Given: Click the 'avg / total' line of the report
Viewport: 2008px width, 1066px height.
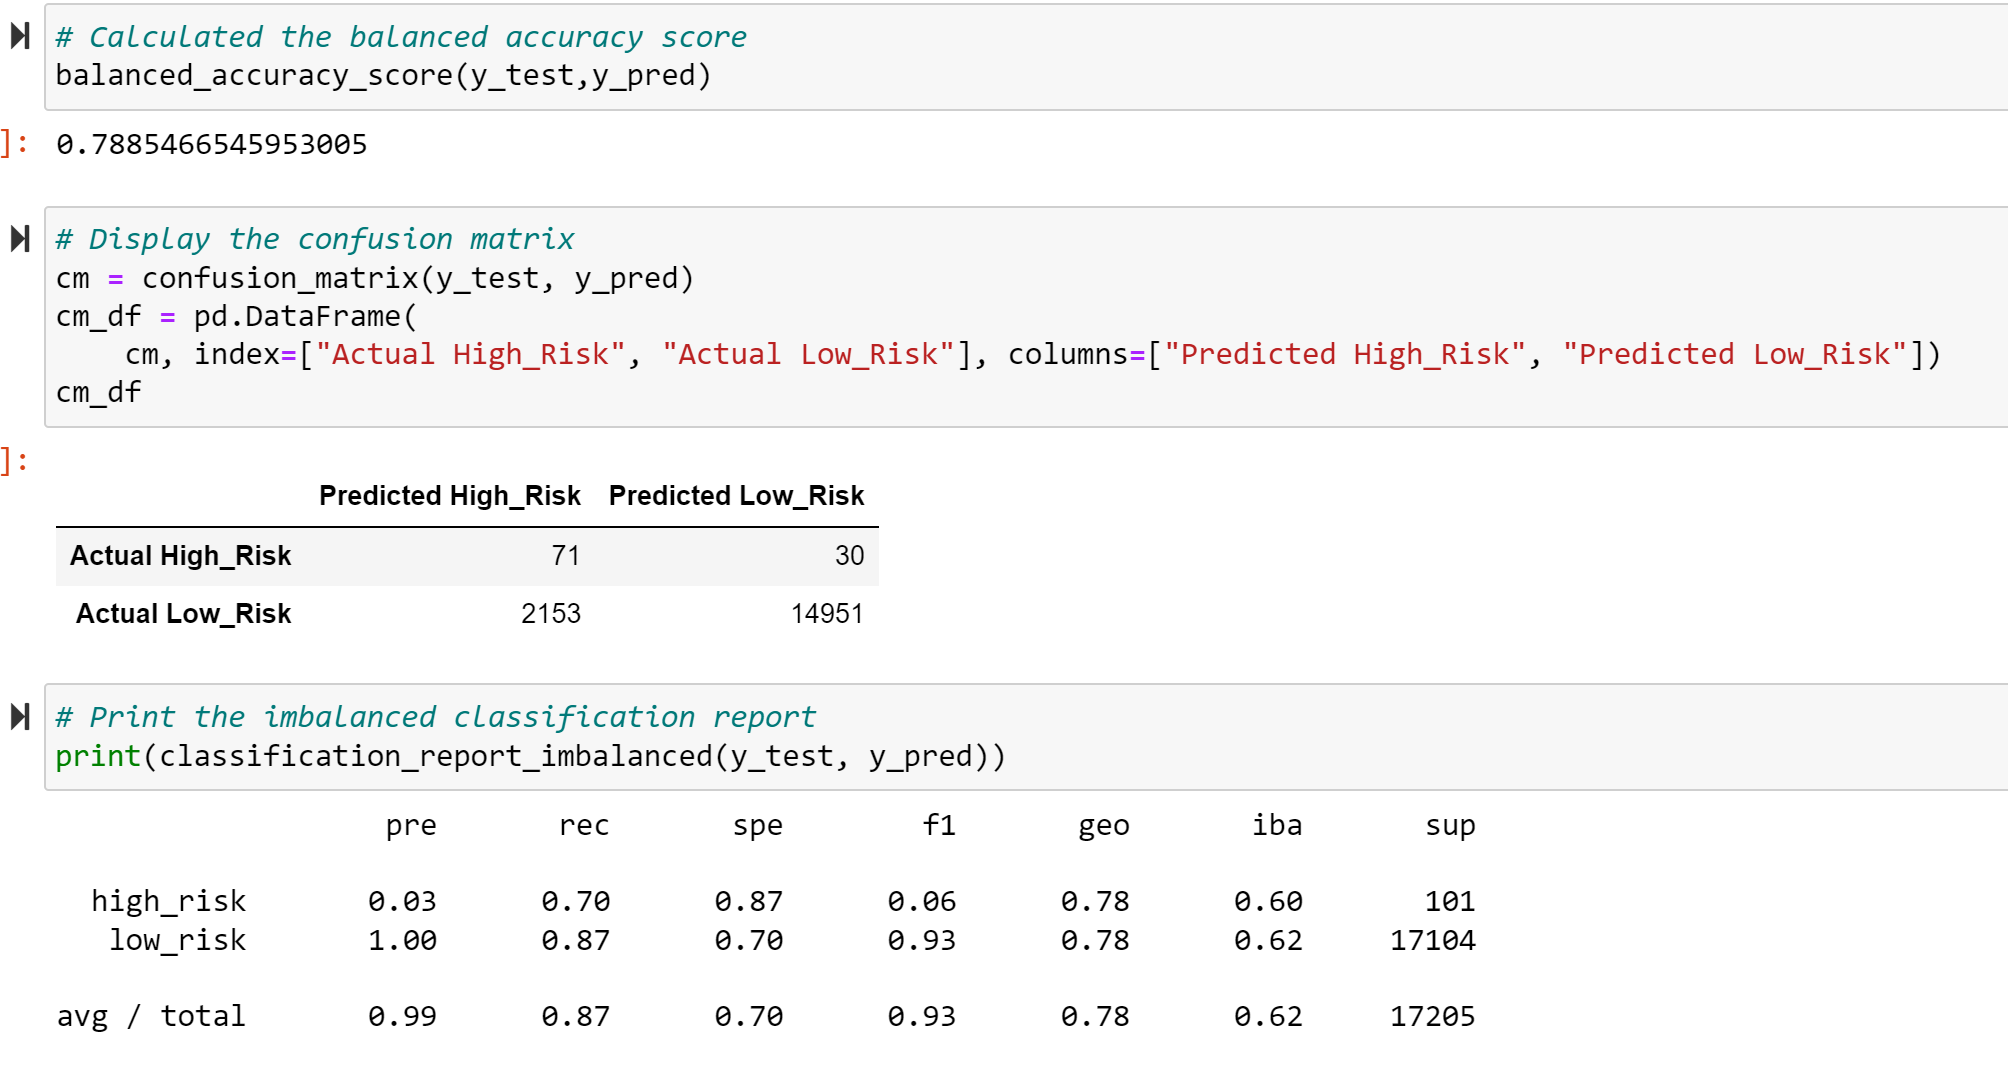Looking at the screenshot, I should 151,1015.
